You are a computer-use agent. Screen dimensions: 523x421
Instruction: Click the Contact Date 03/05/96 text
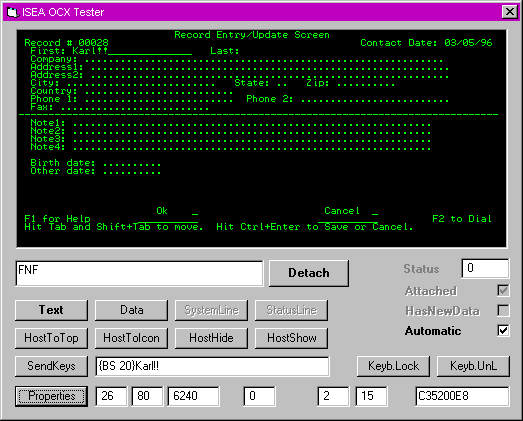click(x=426, y=43)
